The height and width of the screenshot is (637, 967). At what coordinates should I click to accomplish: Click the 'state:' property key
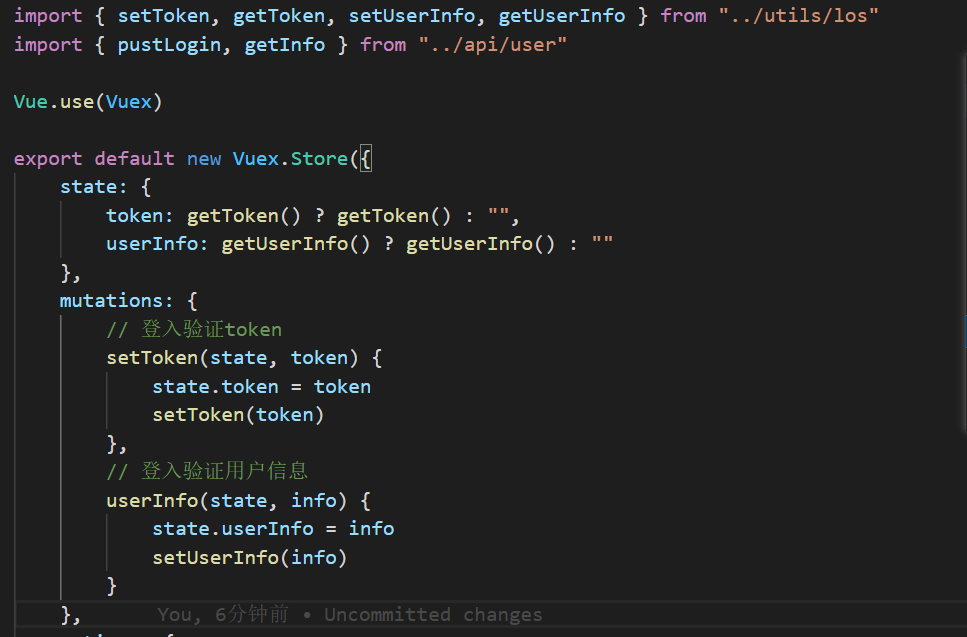94,187
